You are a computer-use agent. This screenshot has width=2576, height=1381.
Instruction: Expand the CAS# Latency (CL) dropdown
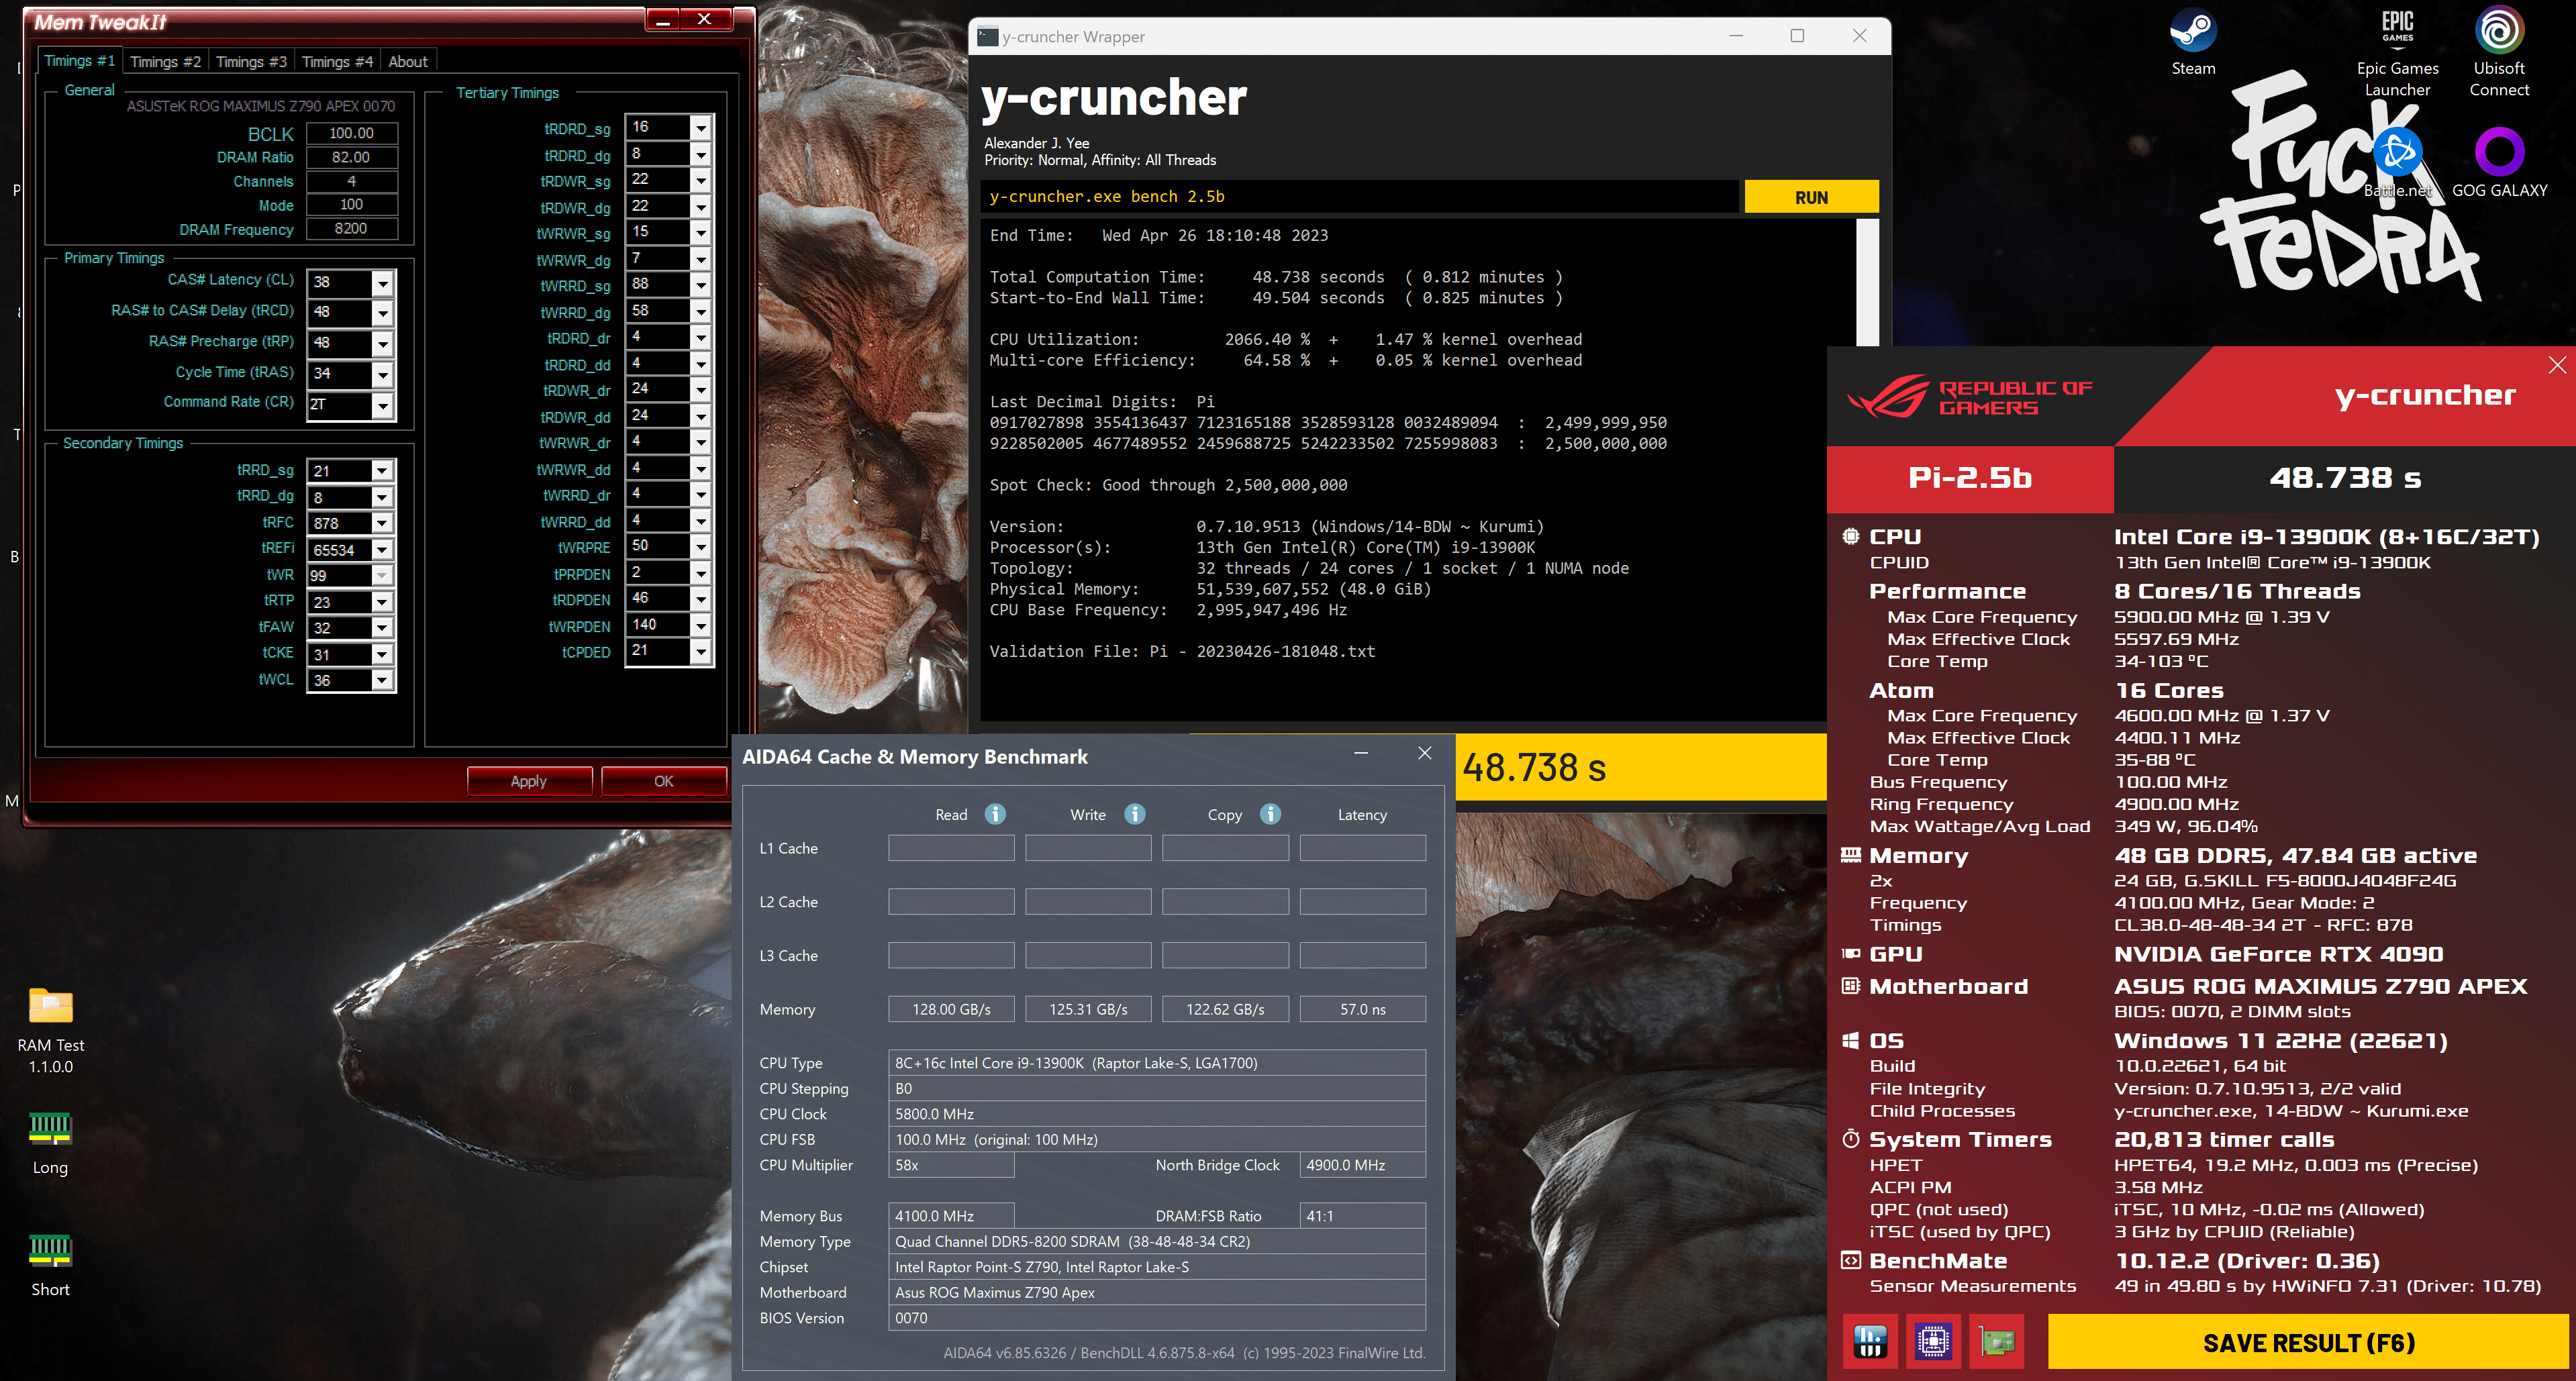coord(382,283)
